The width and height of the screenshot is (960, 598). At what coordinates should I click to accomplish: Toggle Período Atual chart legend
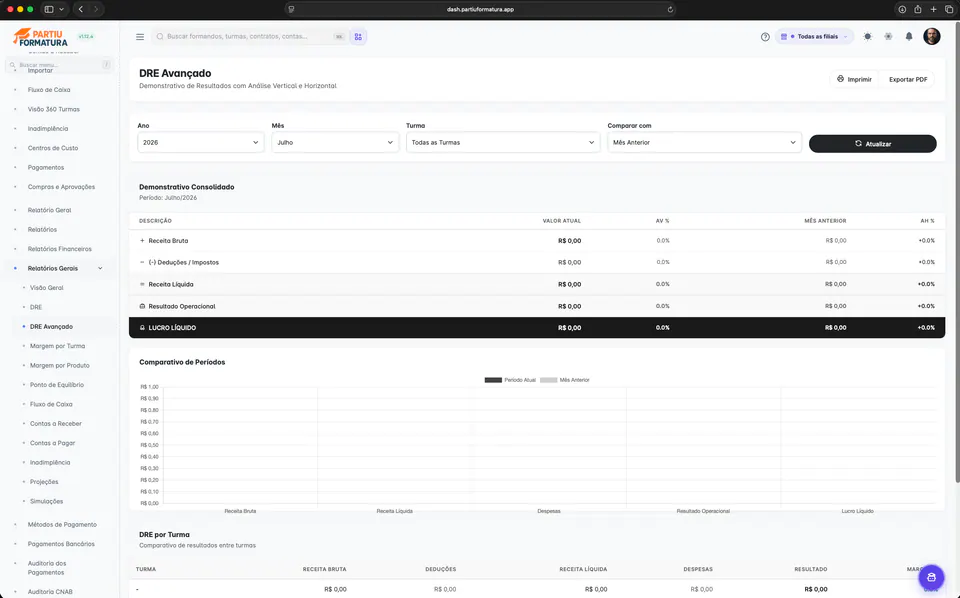(x=510, y=380)
